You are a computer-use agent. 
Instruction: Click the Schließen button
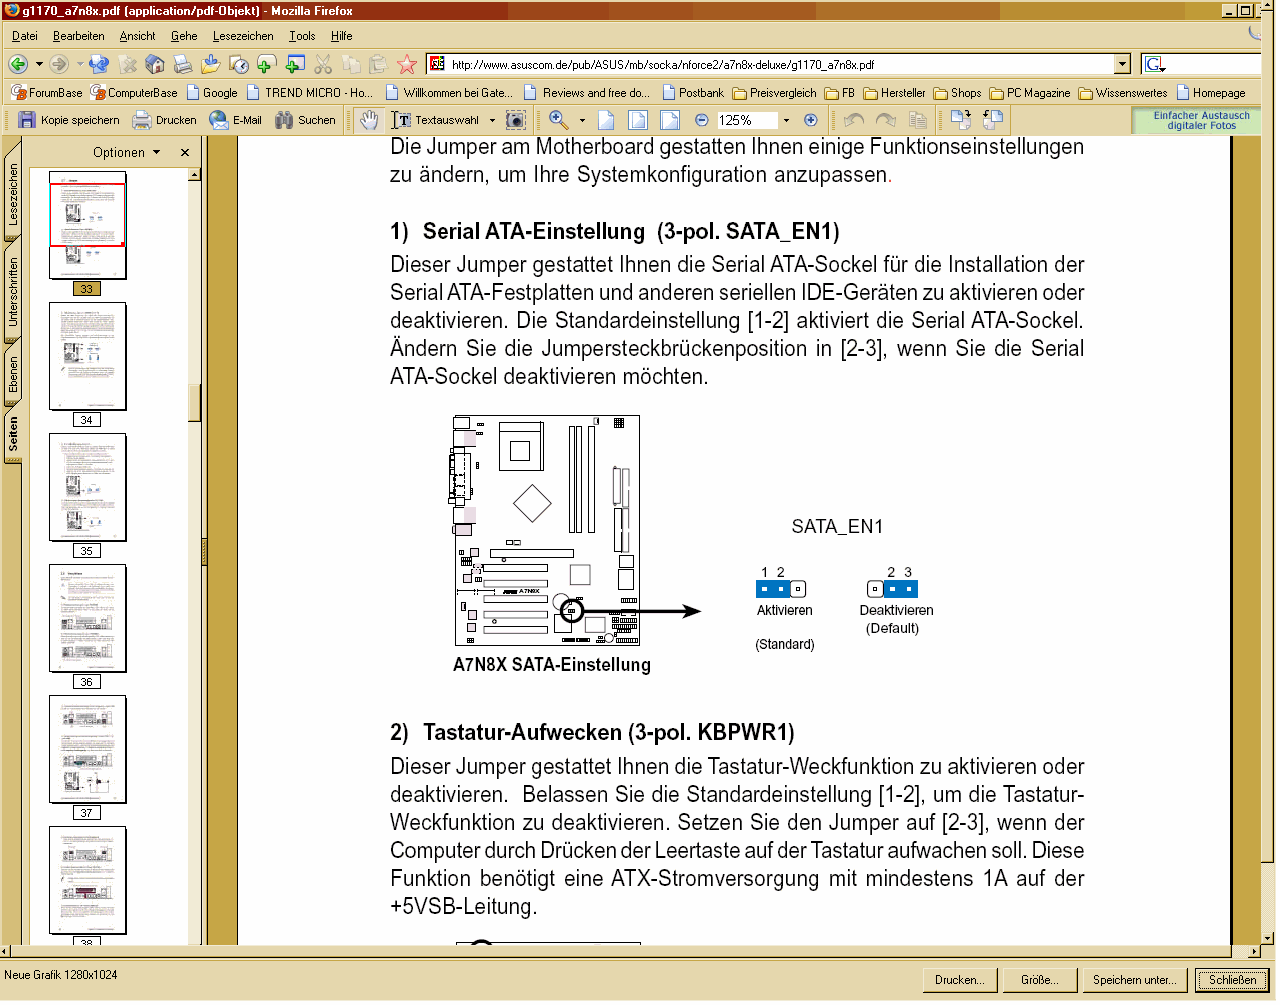pos(1233,980)
